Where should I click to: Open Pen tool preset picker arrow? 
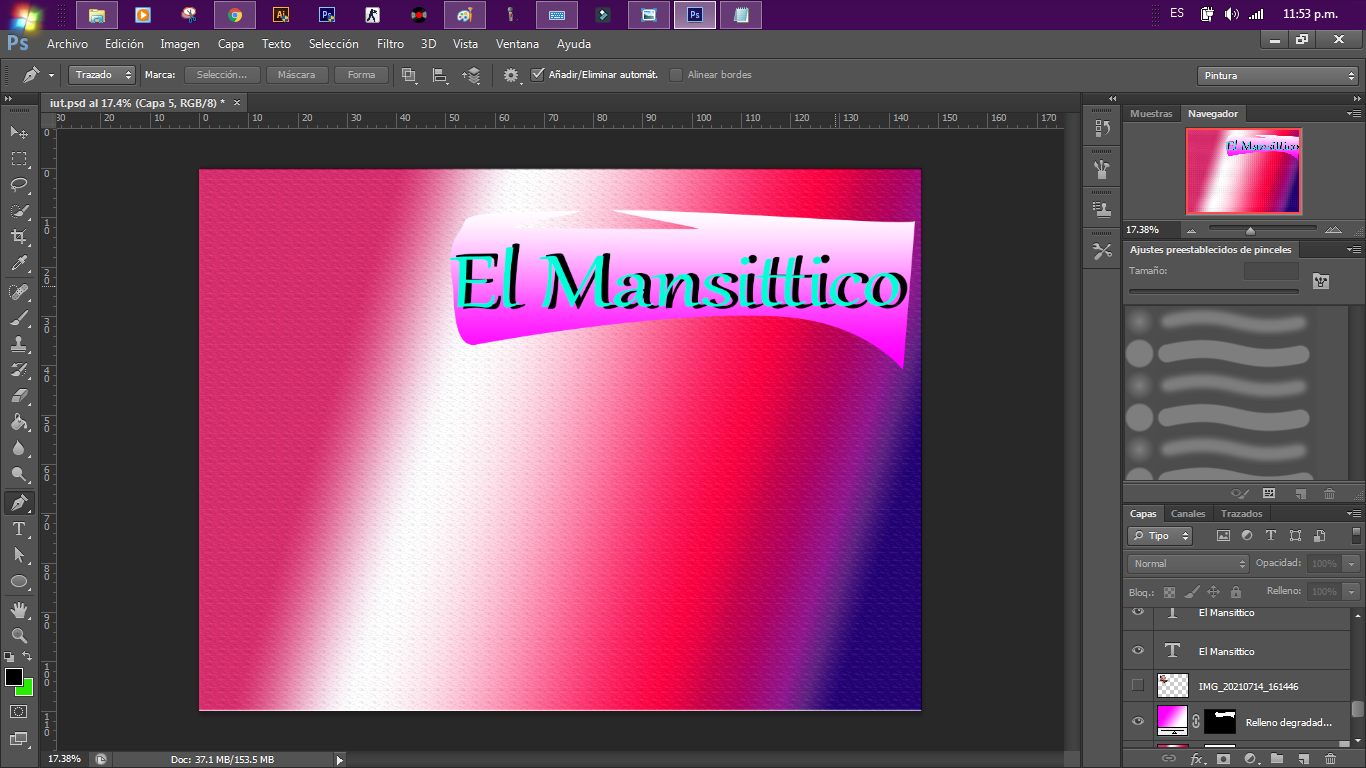tap(51, 75)
